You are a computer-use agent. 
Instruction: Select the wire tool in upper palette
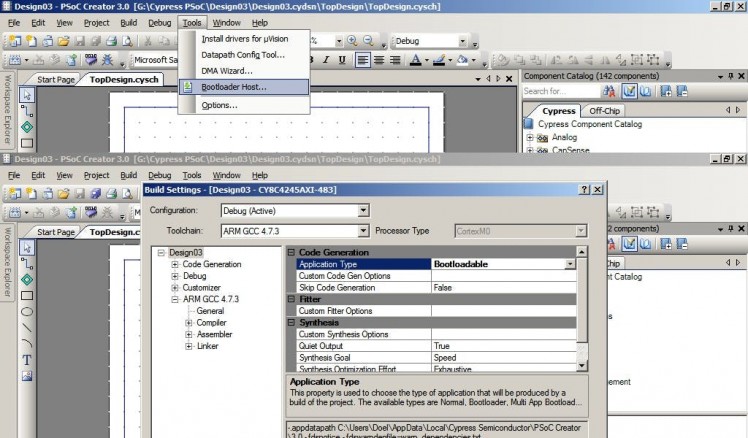[27, 111]
